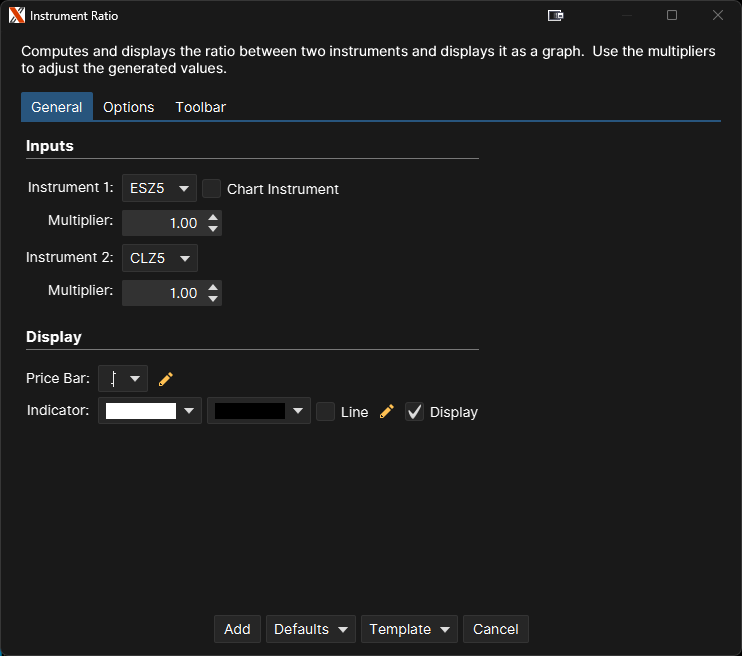The image size is (742, 656).
Task: Click the application logo in title bar
Action: (16, 16)
